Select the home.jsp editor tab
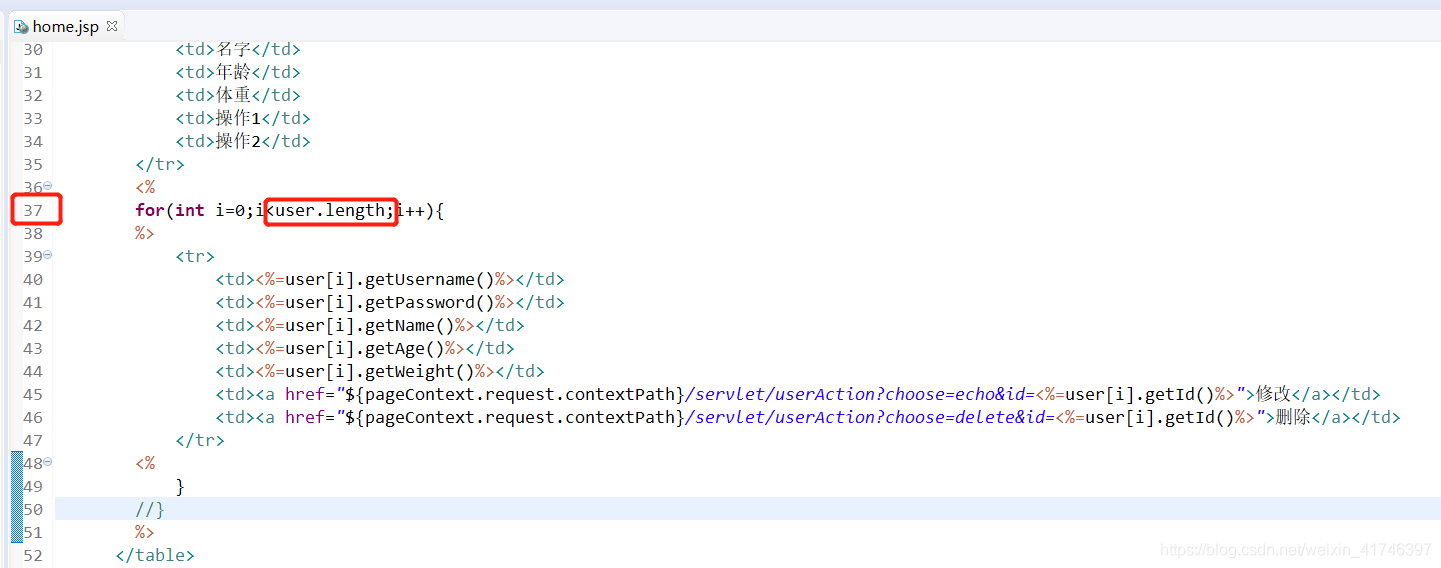 coord(65,26)
